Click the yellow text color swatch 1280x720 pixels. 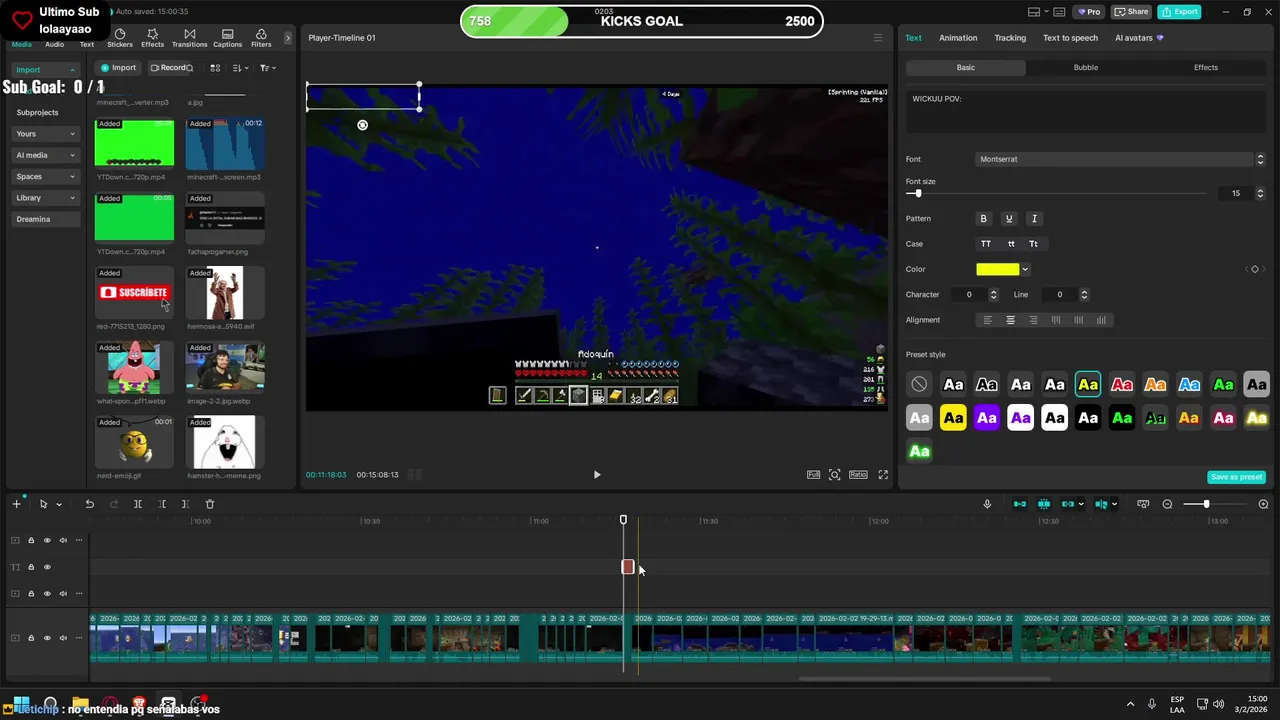pyautogui.click(x=997, y=269)
